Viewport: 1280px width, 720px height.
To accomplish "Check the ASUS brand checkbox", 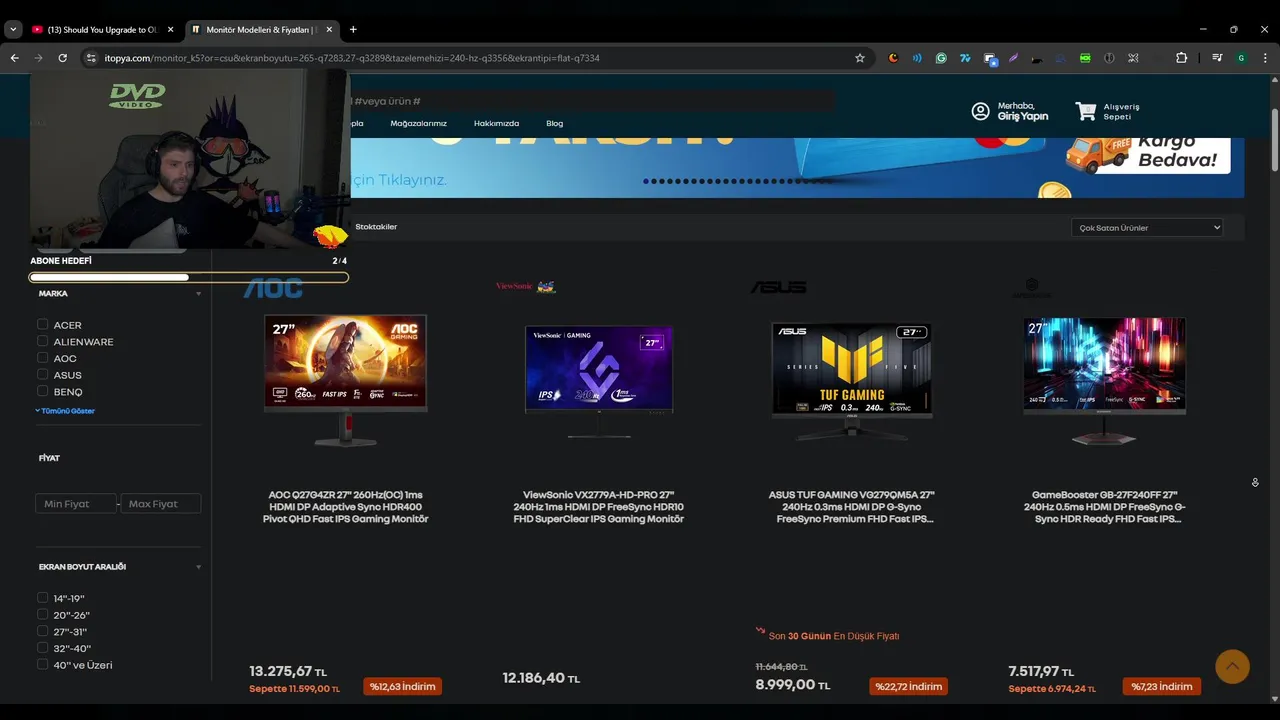I will click(43, 374).
